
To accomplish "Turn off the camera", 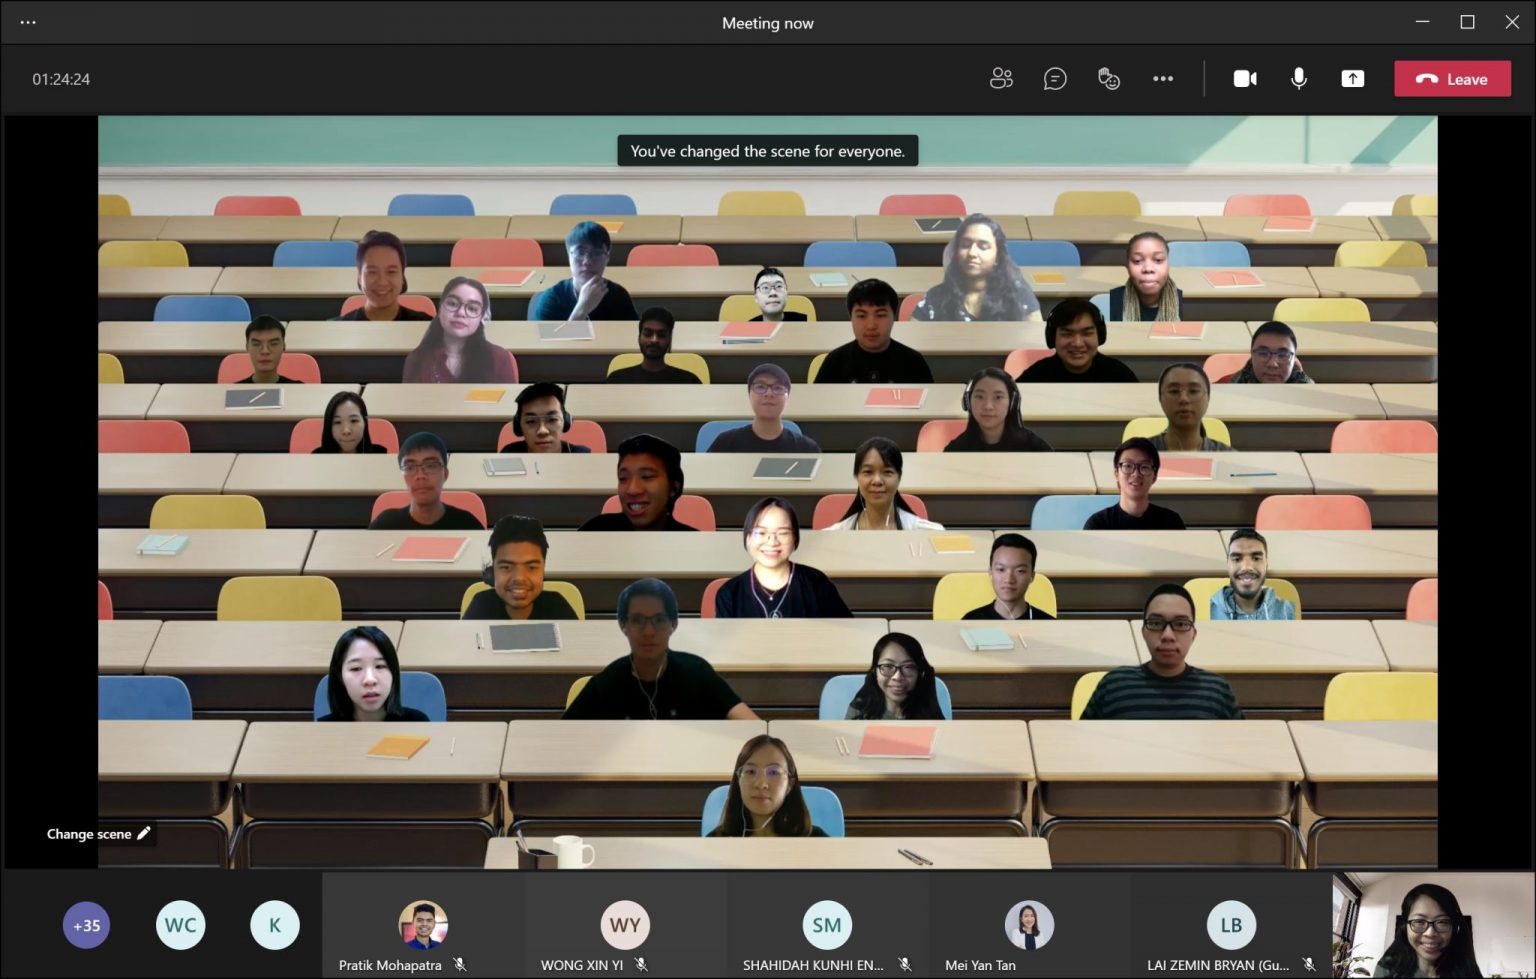I will click(1245, 78).
